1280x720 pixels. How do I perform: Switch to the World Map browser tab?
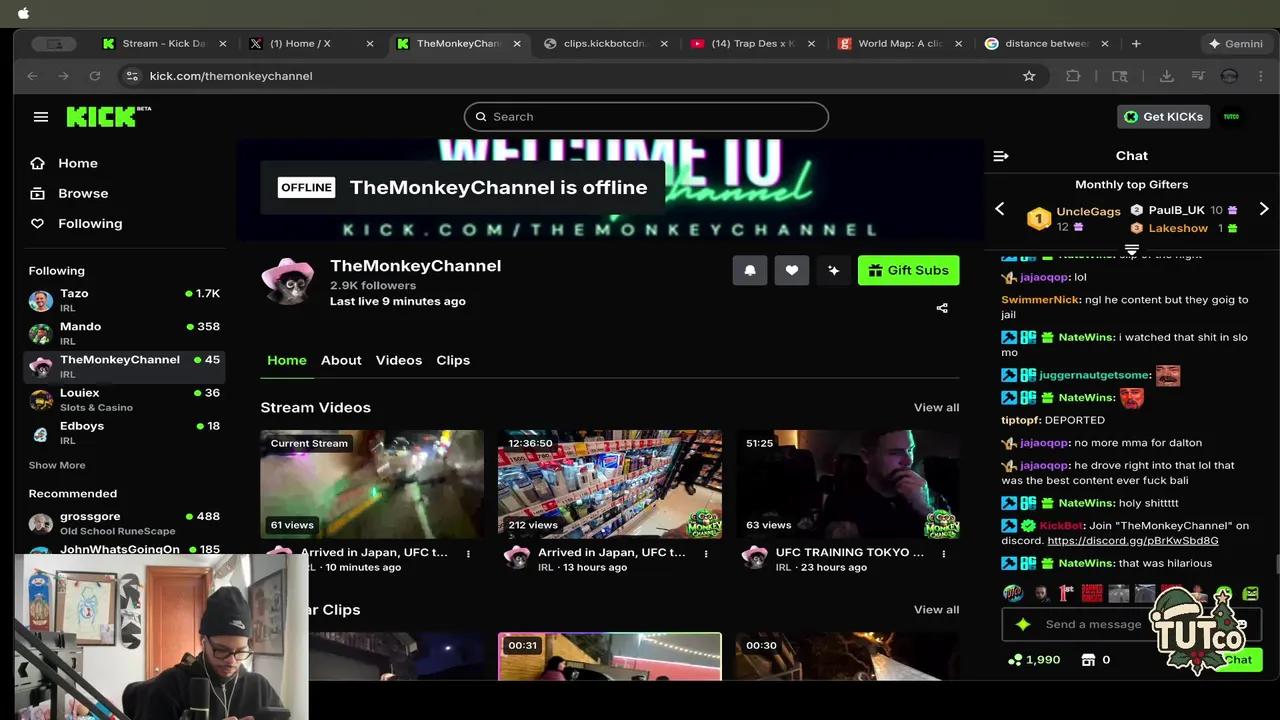point(900,44)
